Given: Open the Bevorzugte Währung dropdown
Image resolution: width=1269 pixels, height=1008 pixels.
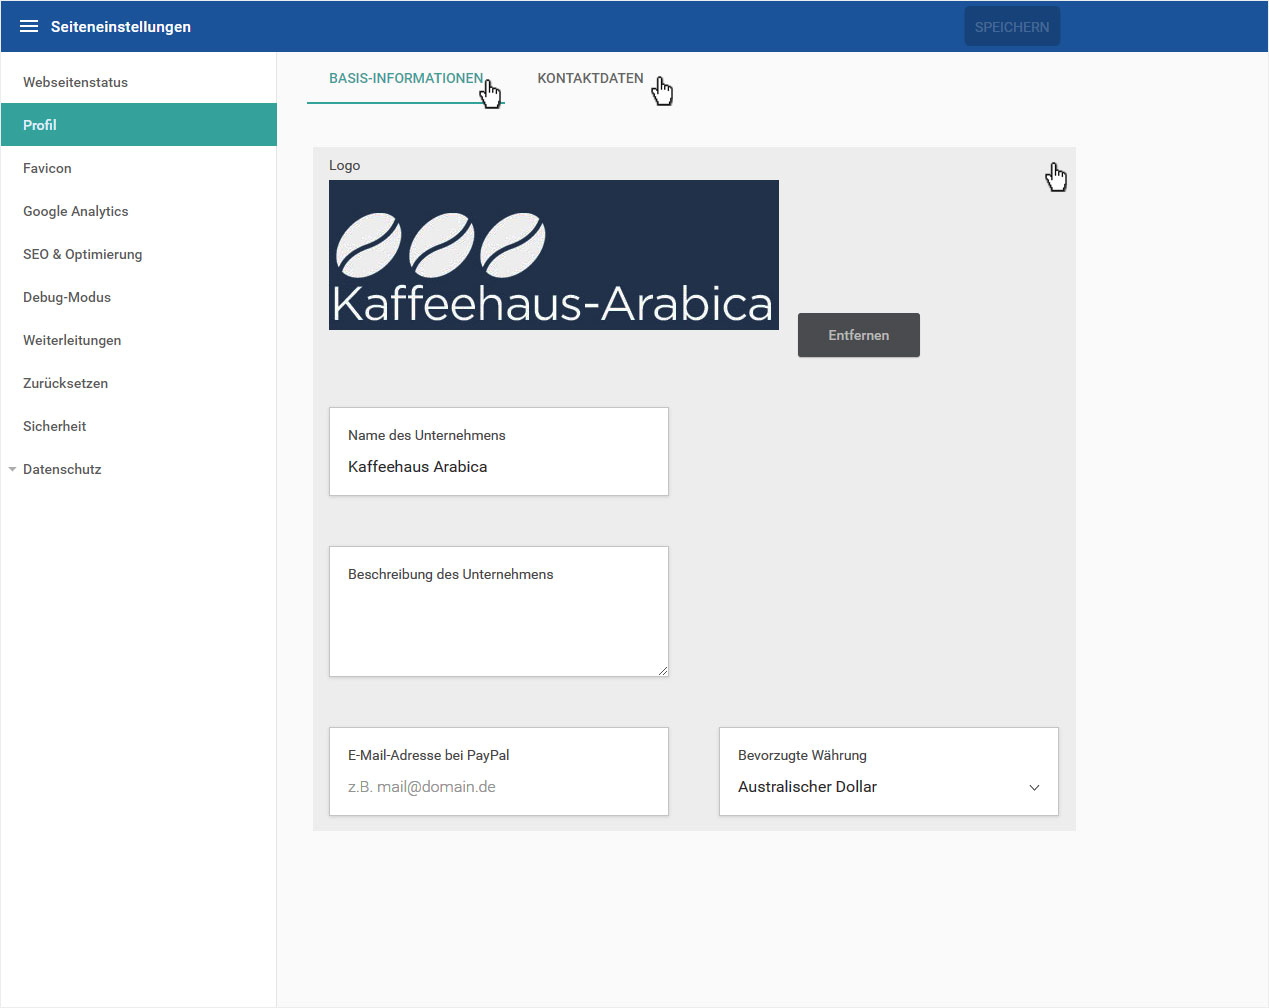Looking at the screenshot, I should (x=889, y=771).
